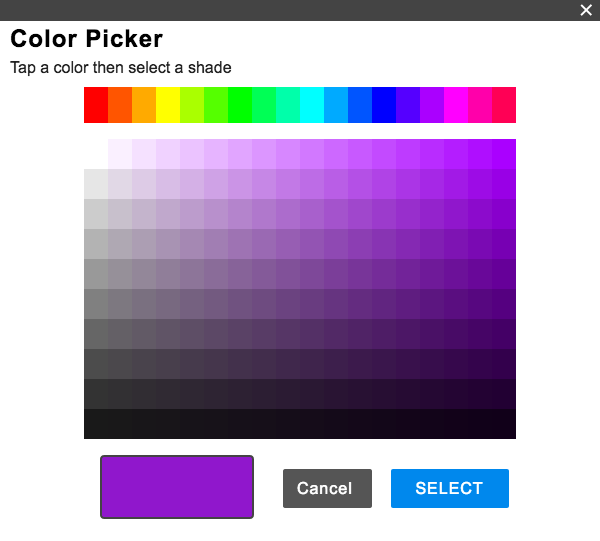The image size is (600, 541).
Task: Pick the pure green hue swatch
Action: (x=240, y=105)
